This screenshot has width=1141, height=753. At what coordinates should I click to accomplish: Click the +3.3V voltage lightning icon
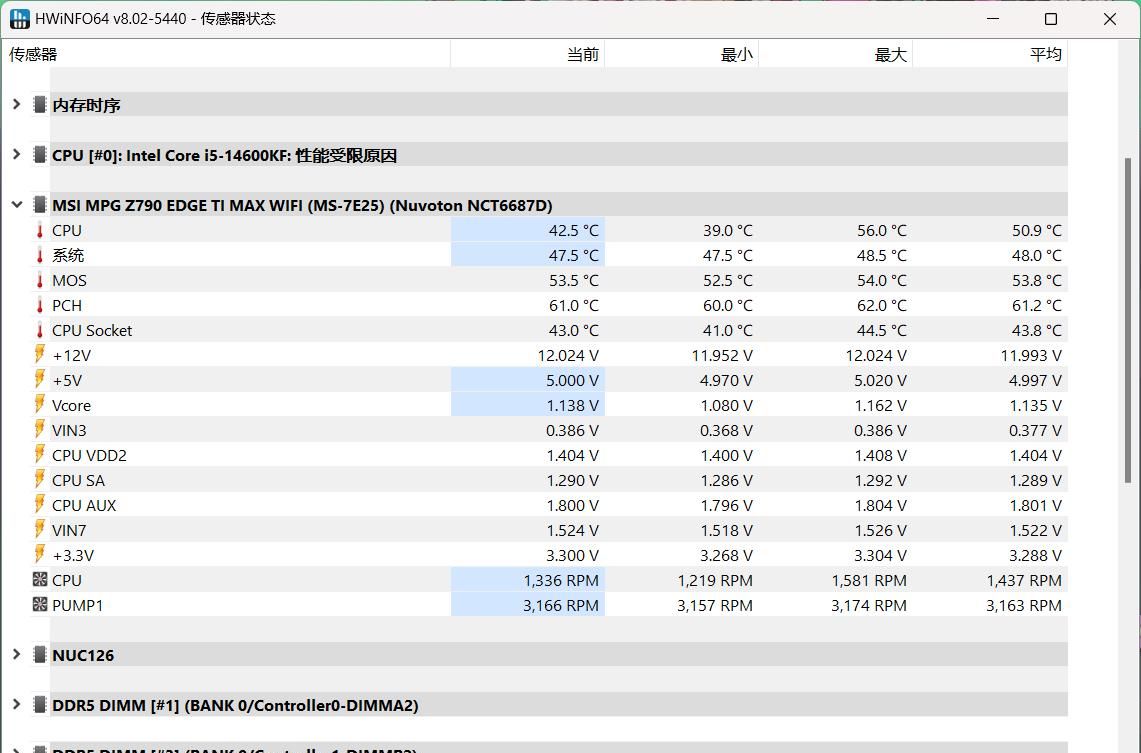click(x=39, y=555)
